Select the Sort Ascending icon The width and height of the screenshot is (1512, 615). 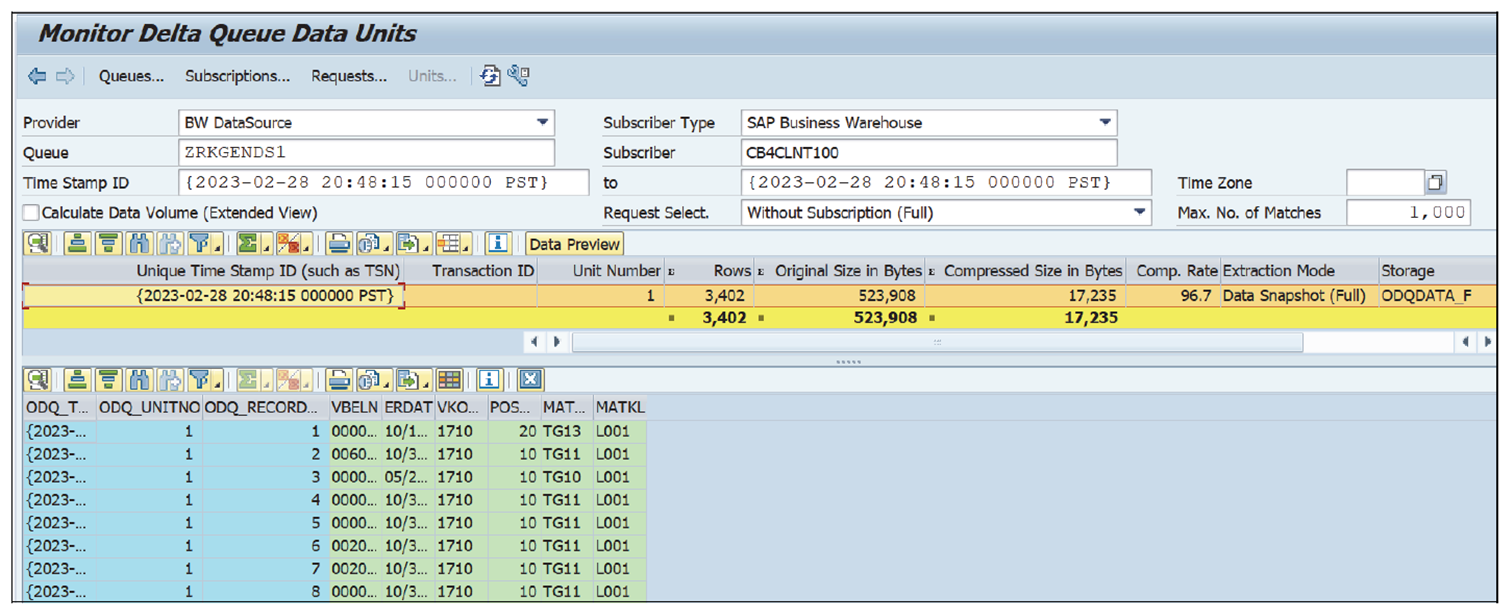(76, 243)
